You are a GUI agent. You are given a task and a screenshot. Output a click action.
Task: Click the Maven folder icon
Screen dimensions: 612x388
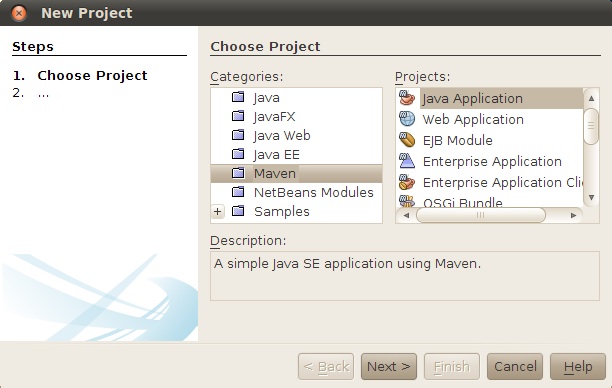coord(238,173)
